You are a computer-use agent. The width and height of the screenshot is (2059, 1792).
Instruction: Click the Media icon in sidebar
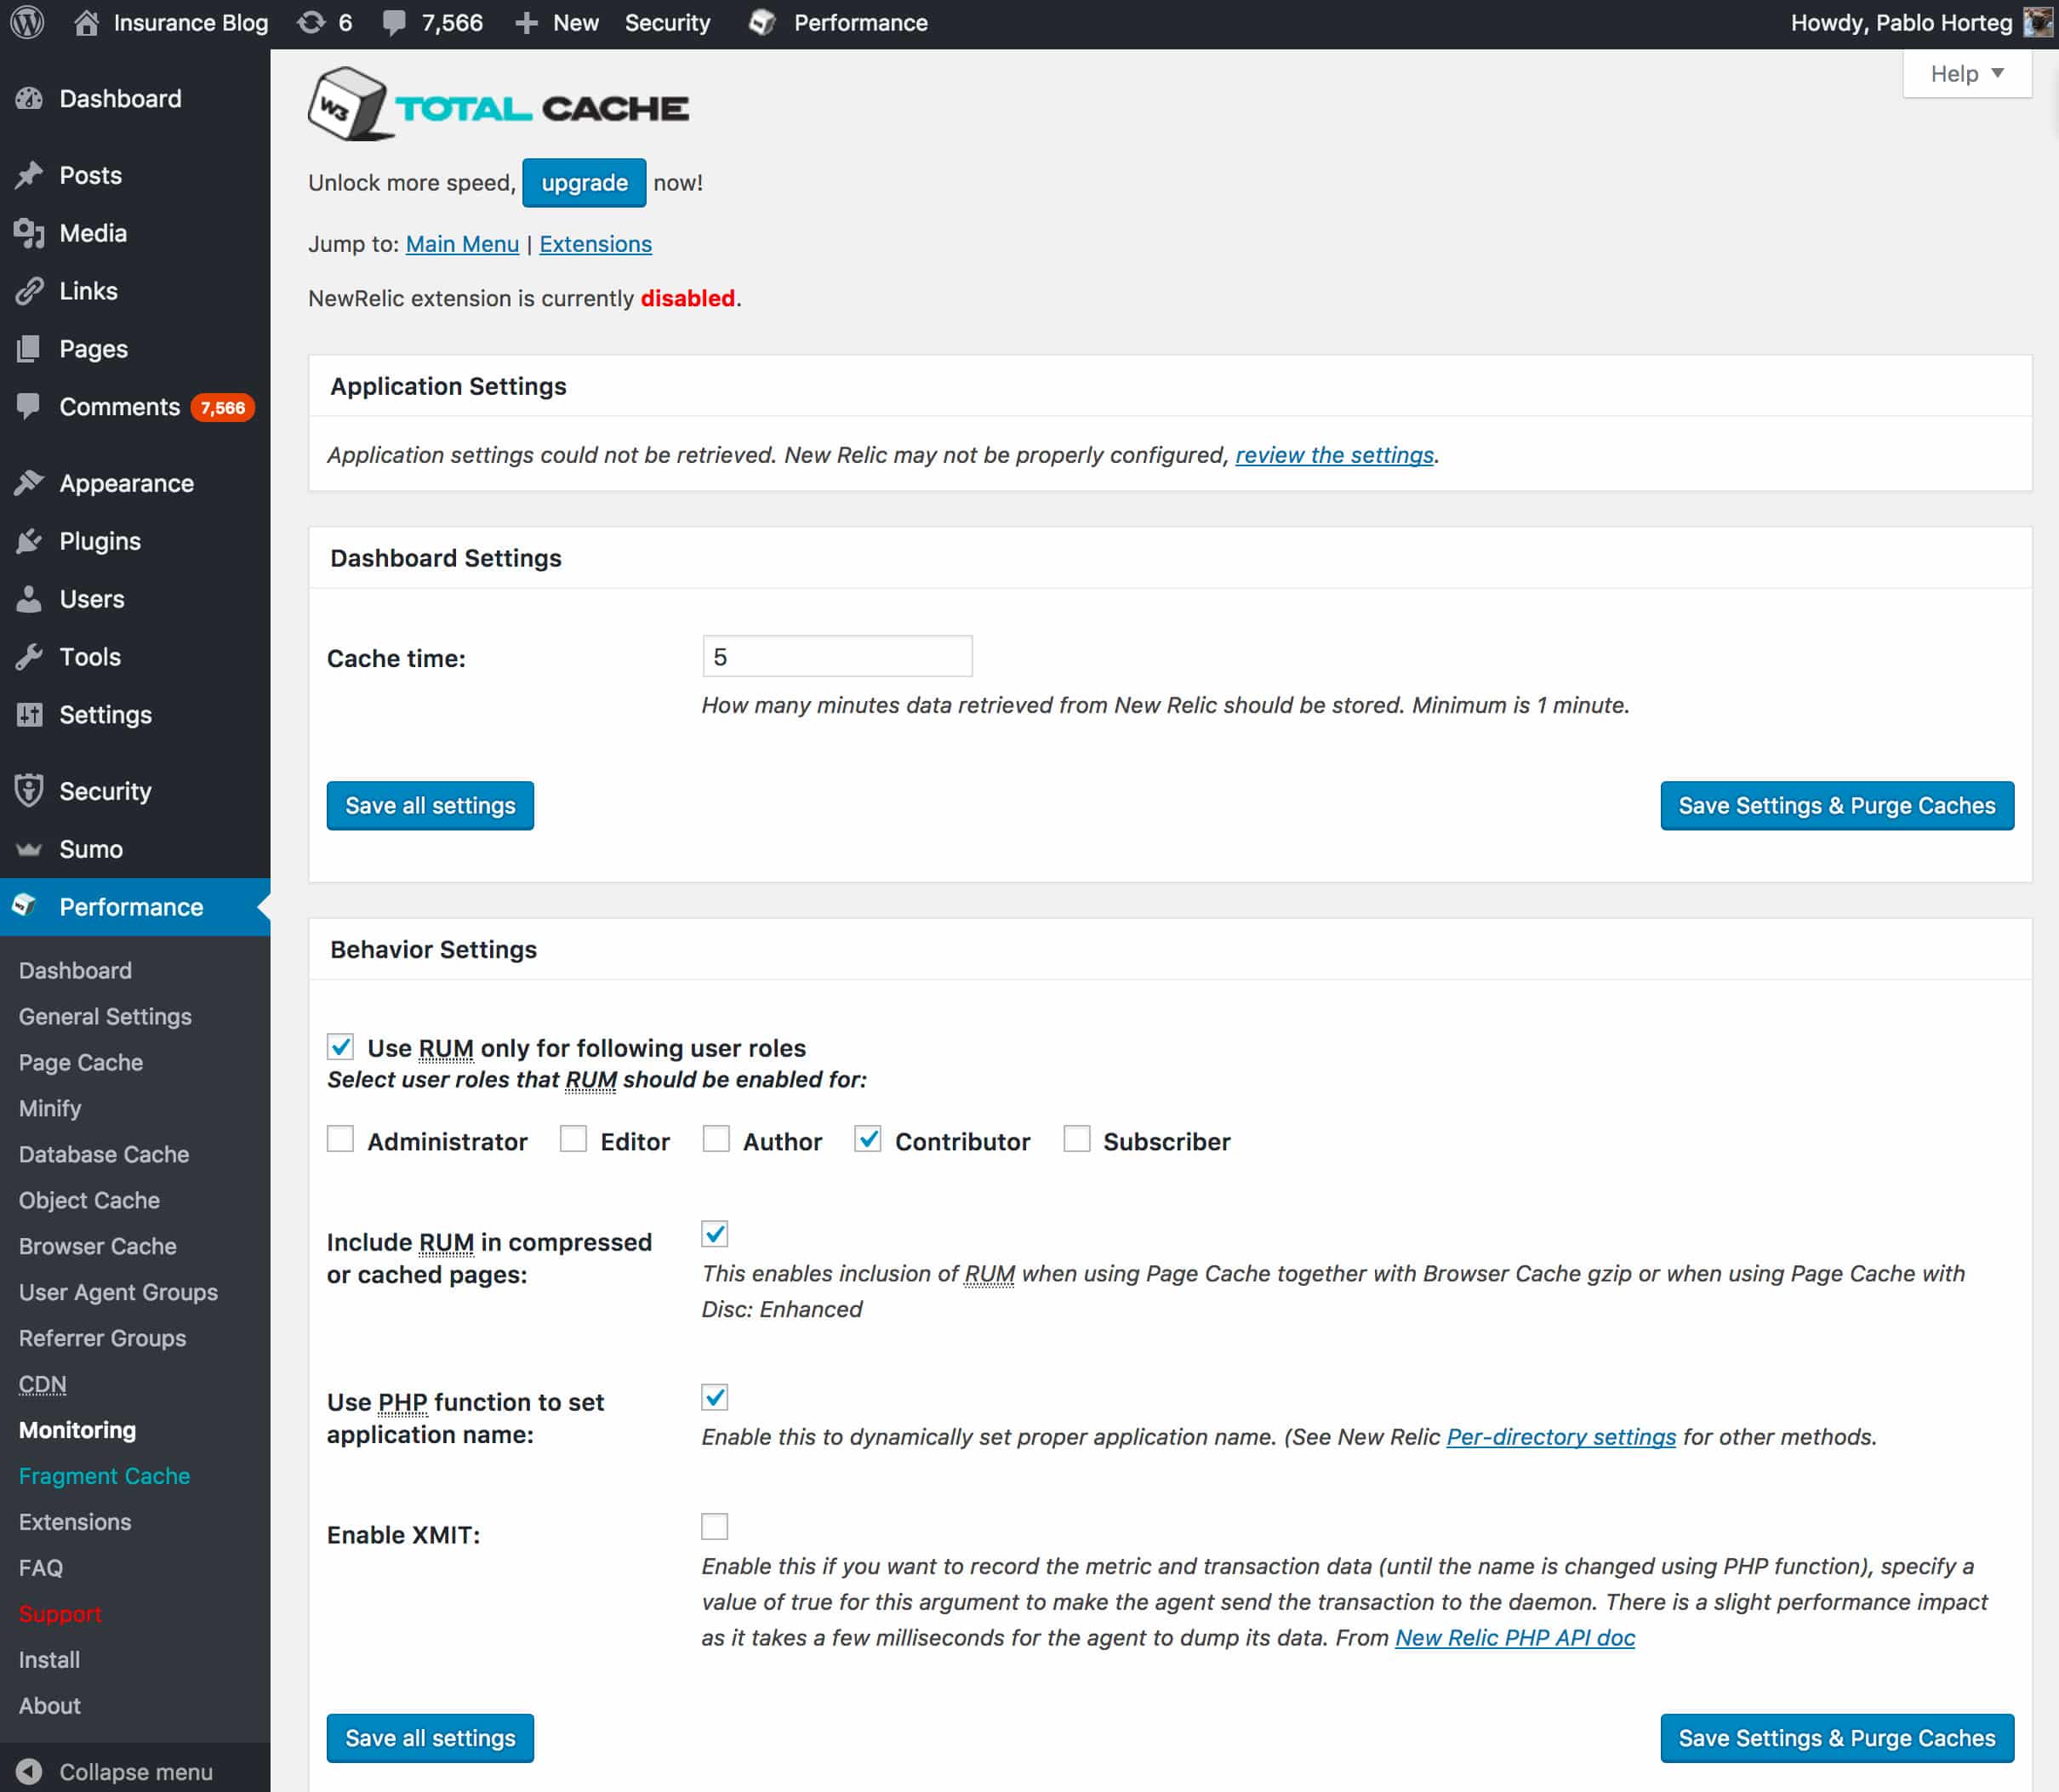(29, 233)
